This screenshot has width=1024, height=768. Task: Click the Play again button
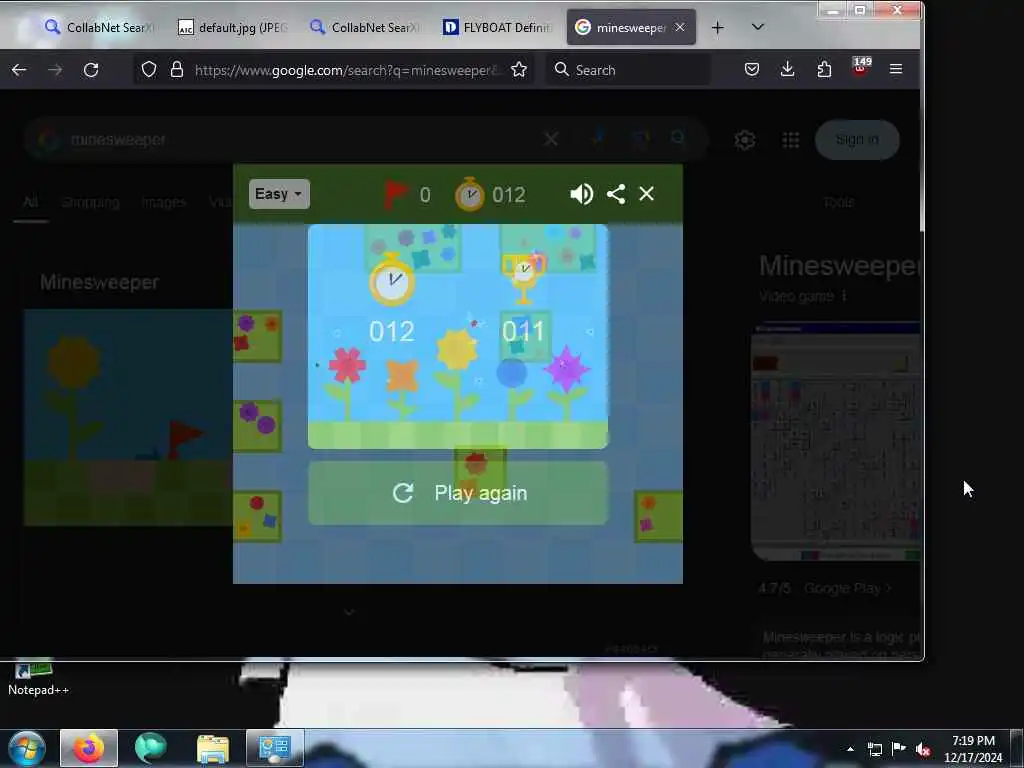[x=458, y=493]
